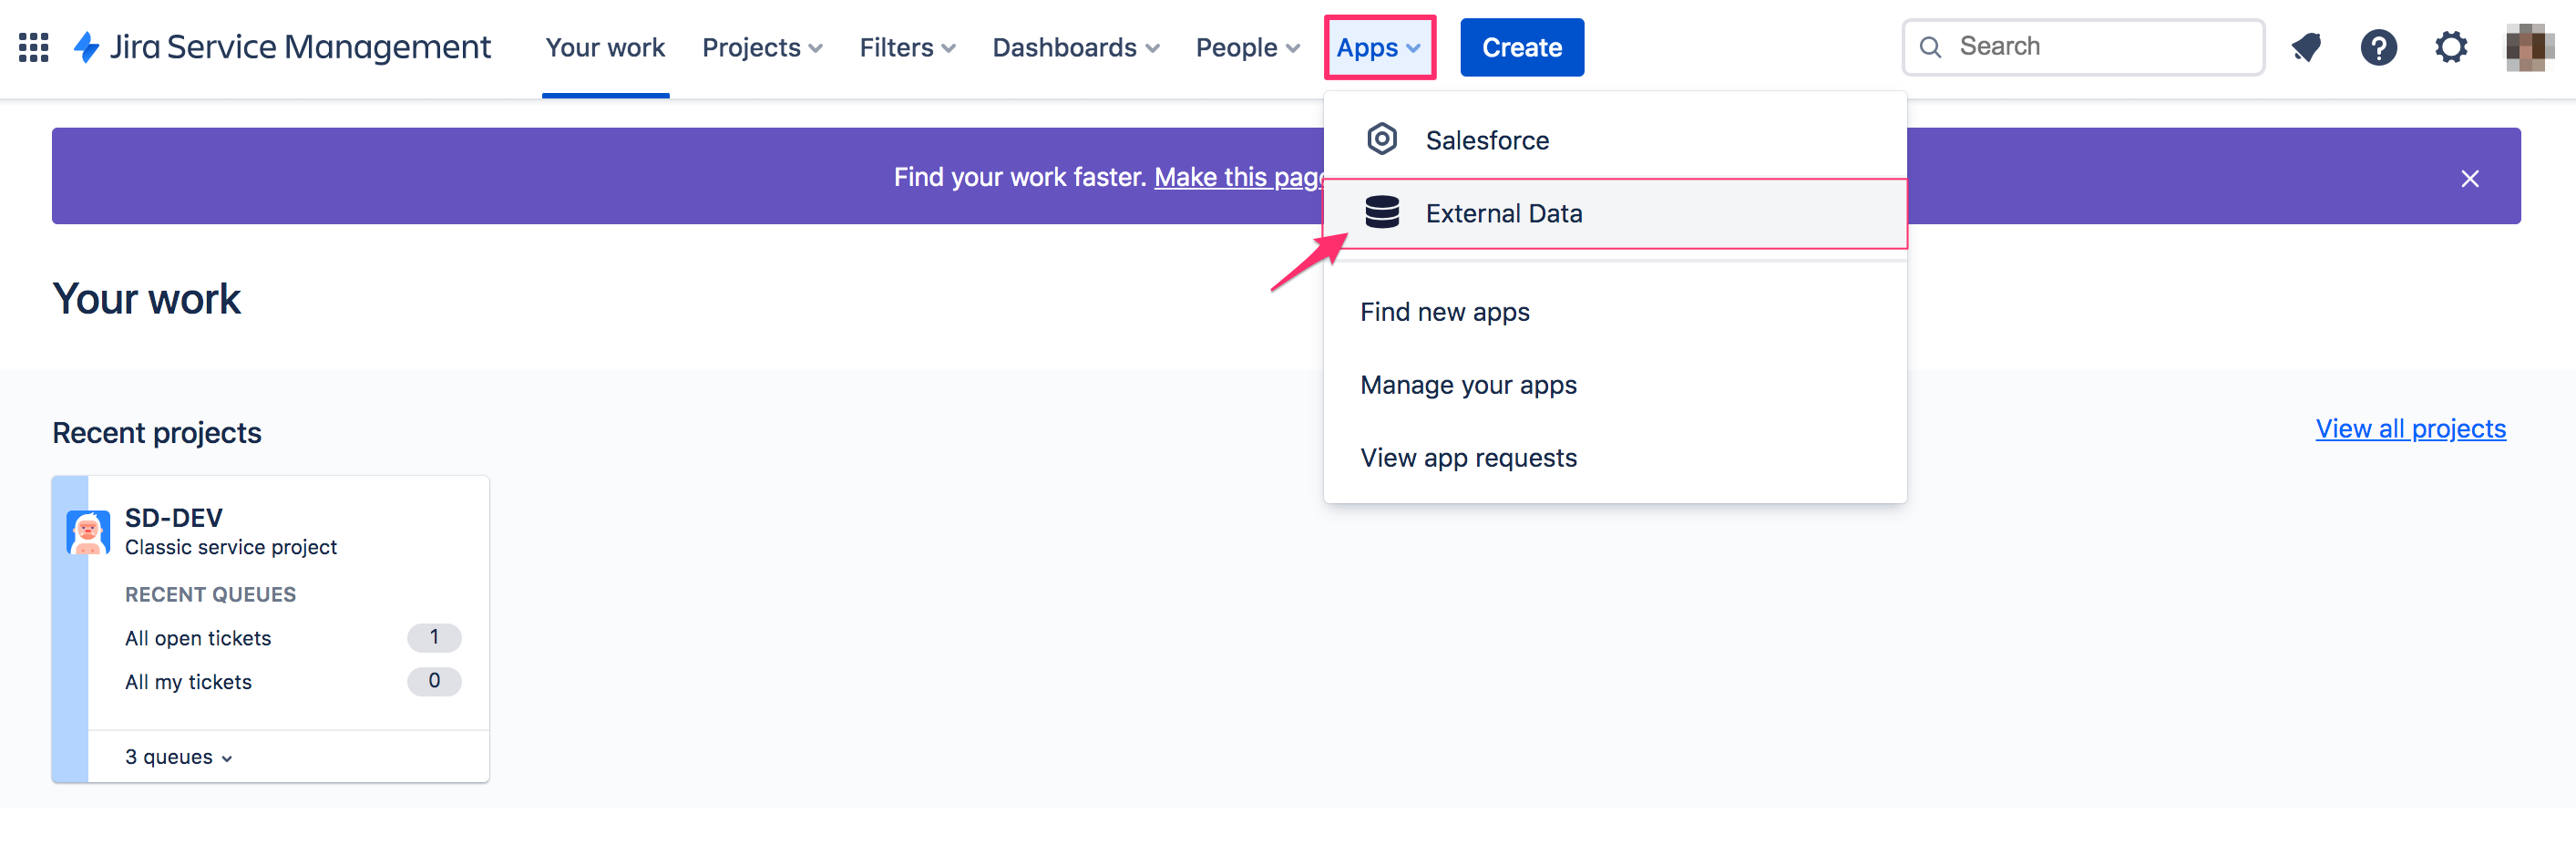
Task: Select External Data from the Apps menu
Action: pos(1614,213)
